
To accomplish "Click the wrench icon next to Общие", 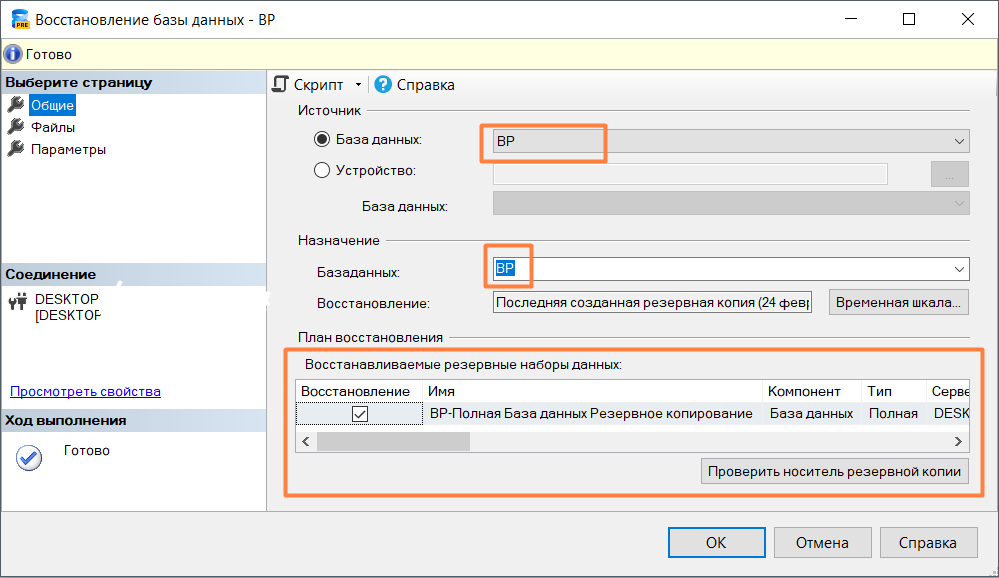I will pos(16,105).
